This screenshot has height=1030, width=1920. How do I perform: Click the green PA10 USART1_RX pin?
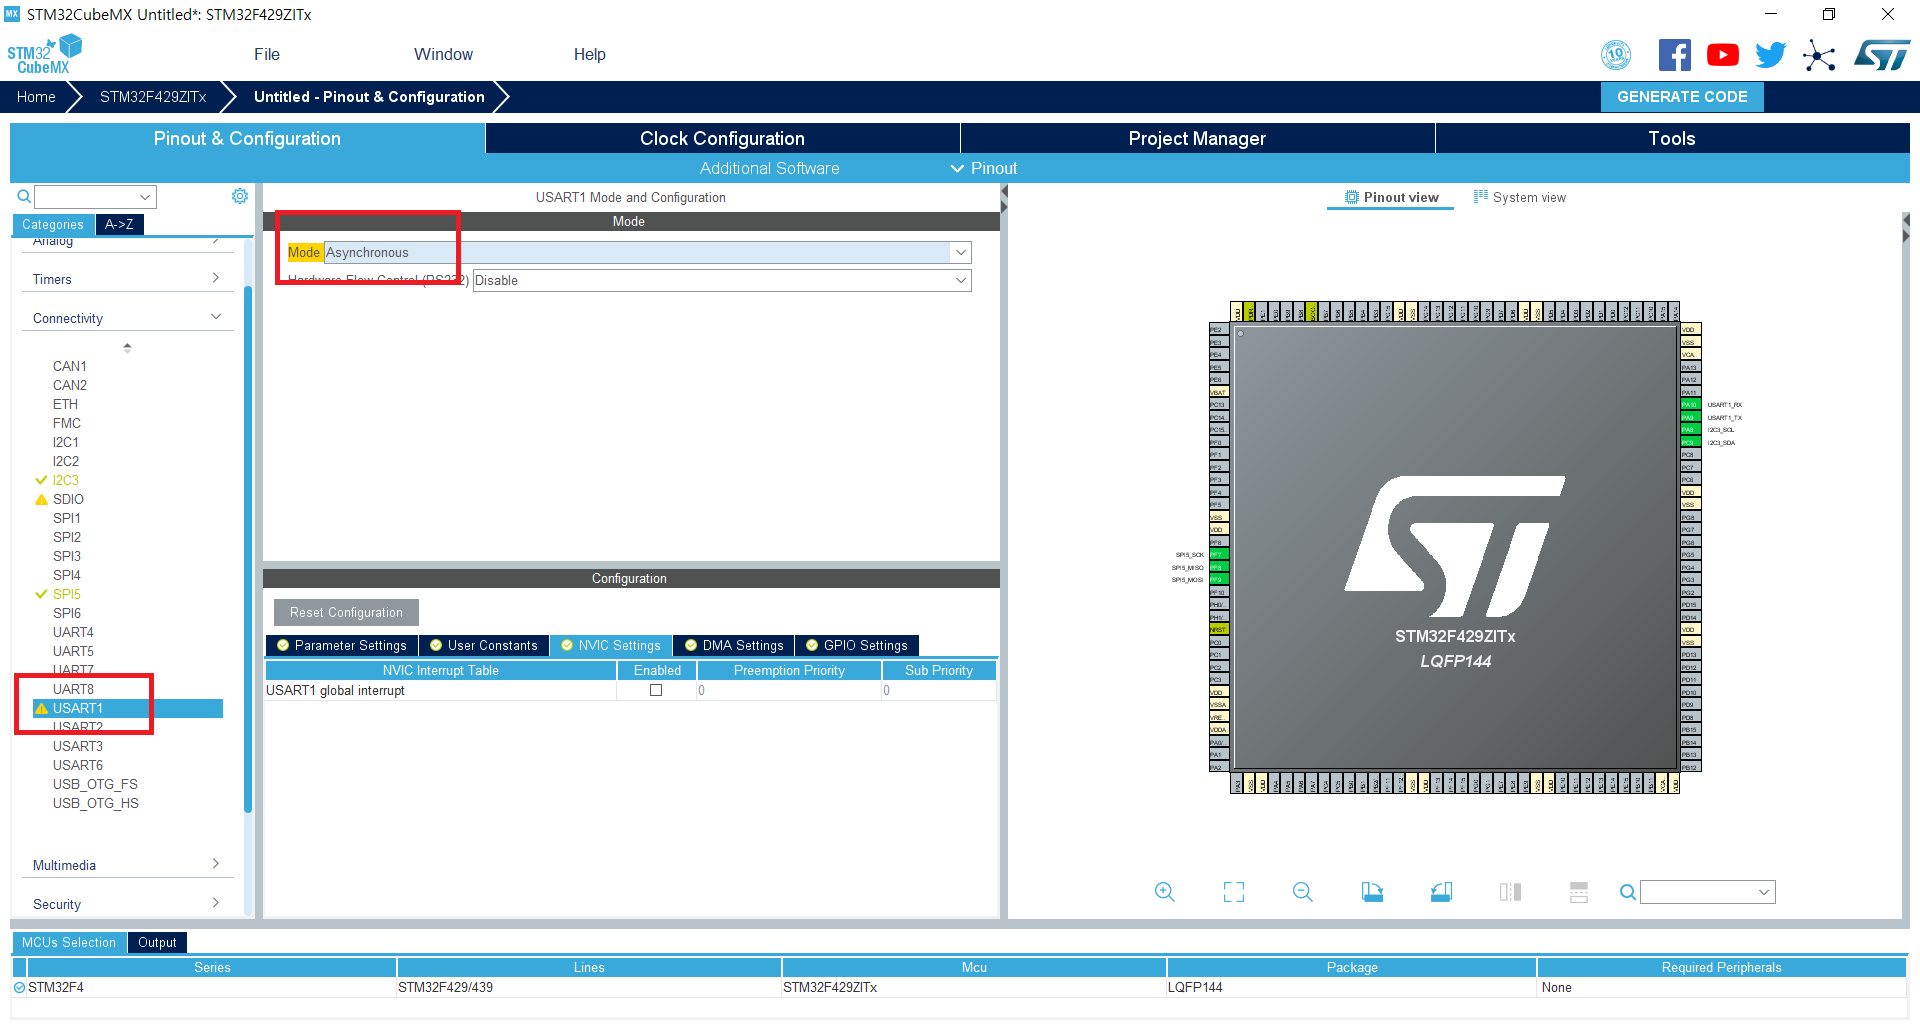pyautogui.click(x=1689, y=405)
